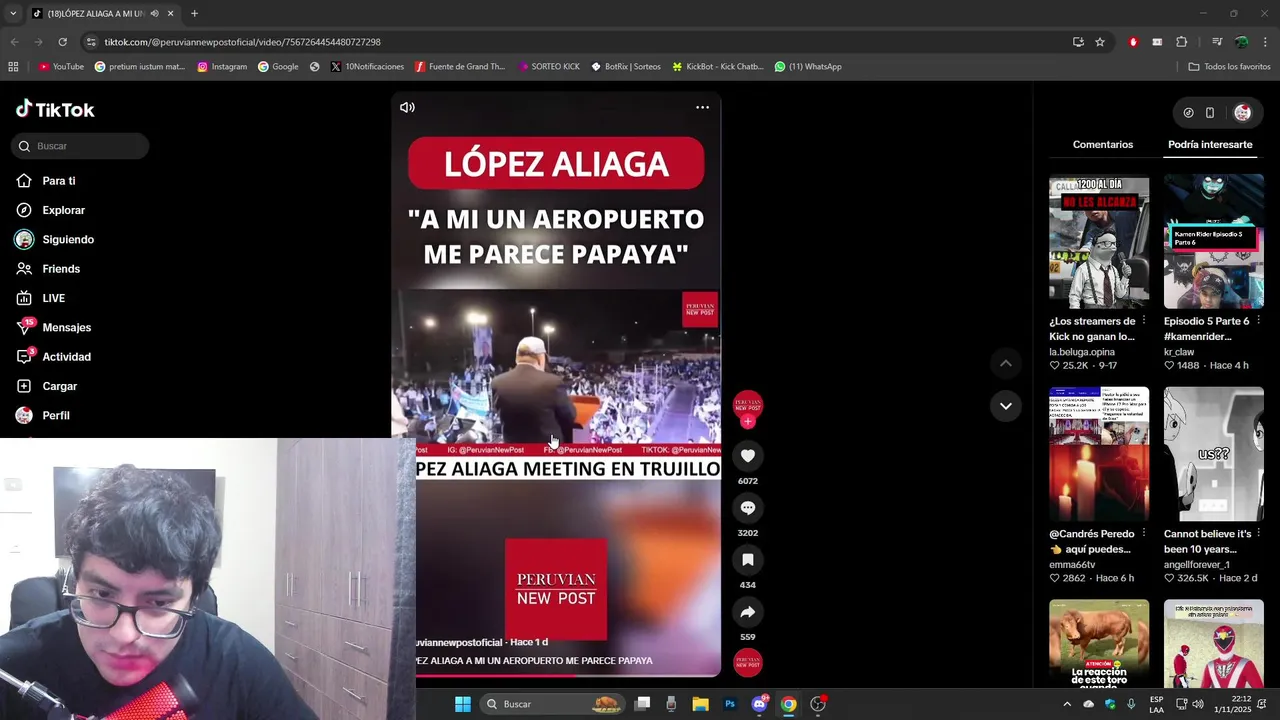Click kr_claw username link
Image resolution: width=1280 pixels, height=720 pixels.
tap(1179, 352)
